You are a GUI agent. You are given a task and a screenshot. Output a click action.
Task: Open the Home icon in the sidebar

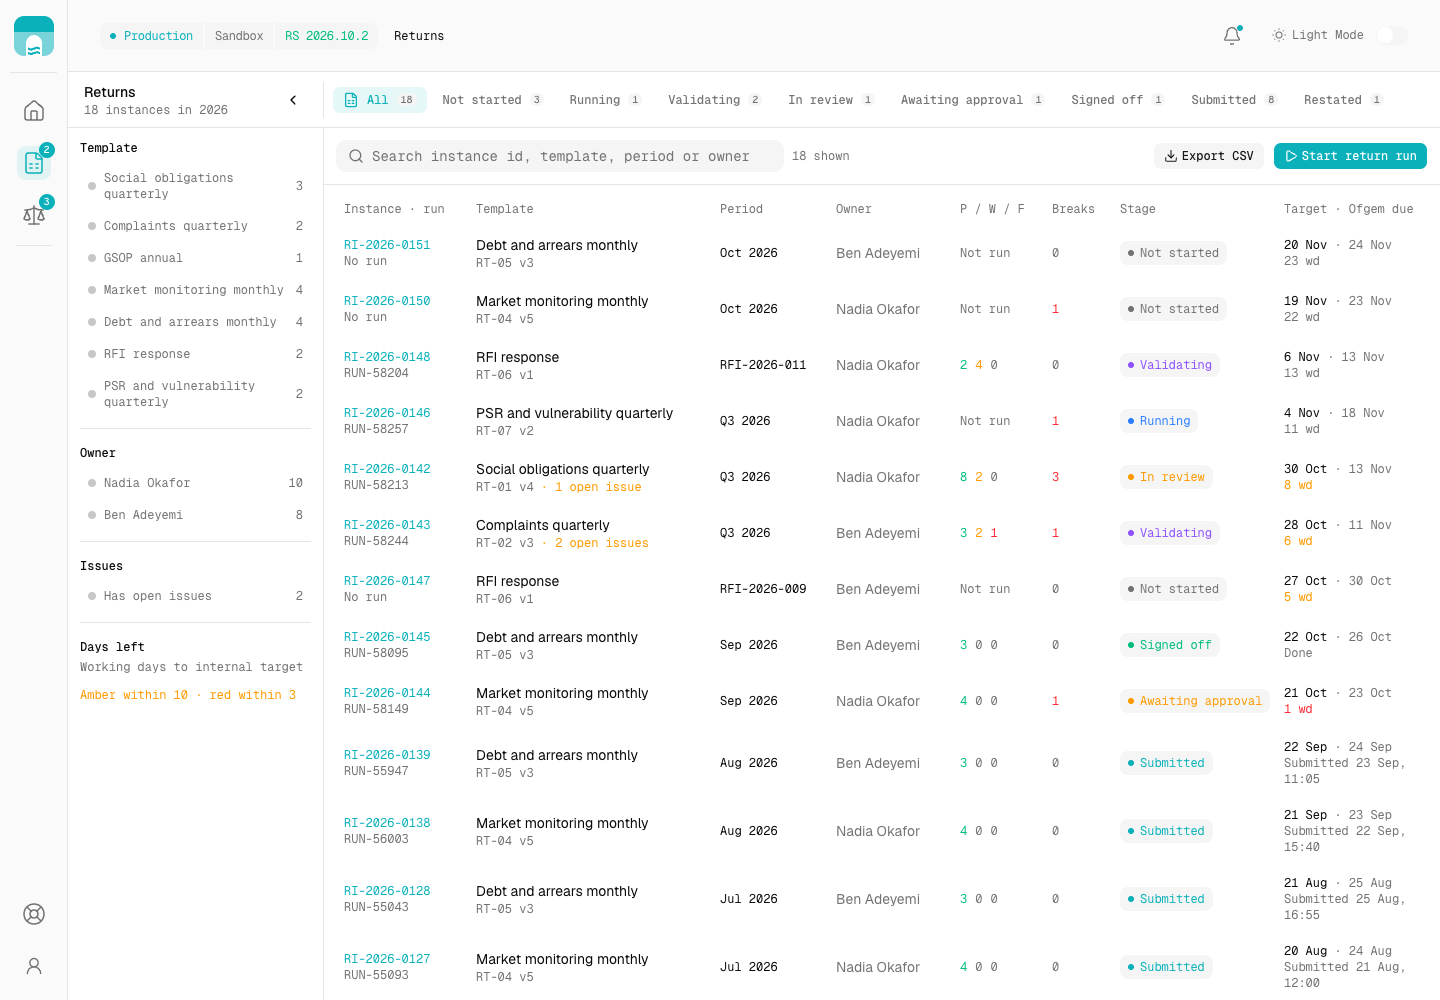tap(34, 110)
